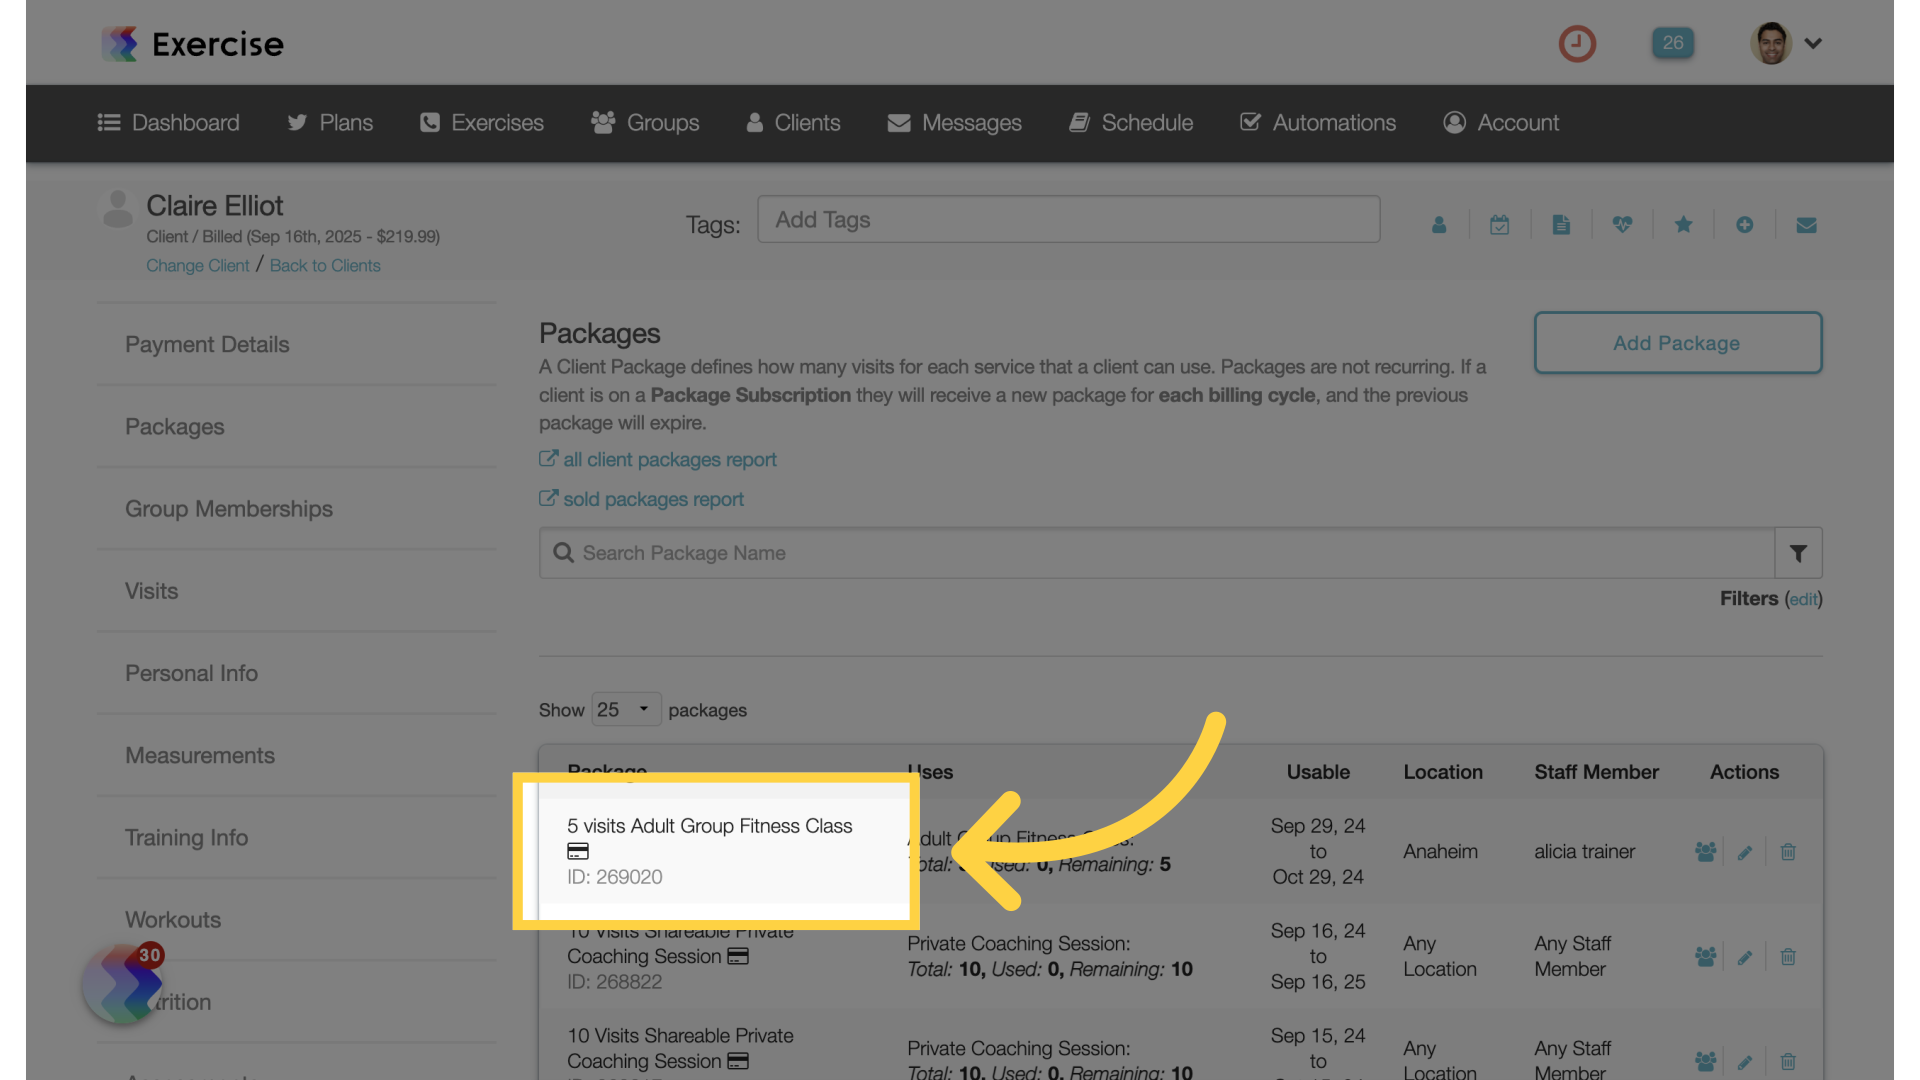
Task: Open Messages in the navigation bar
Action: tap(955, 123)
